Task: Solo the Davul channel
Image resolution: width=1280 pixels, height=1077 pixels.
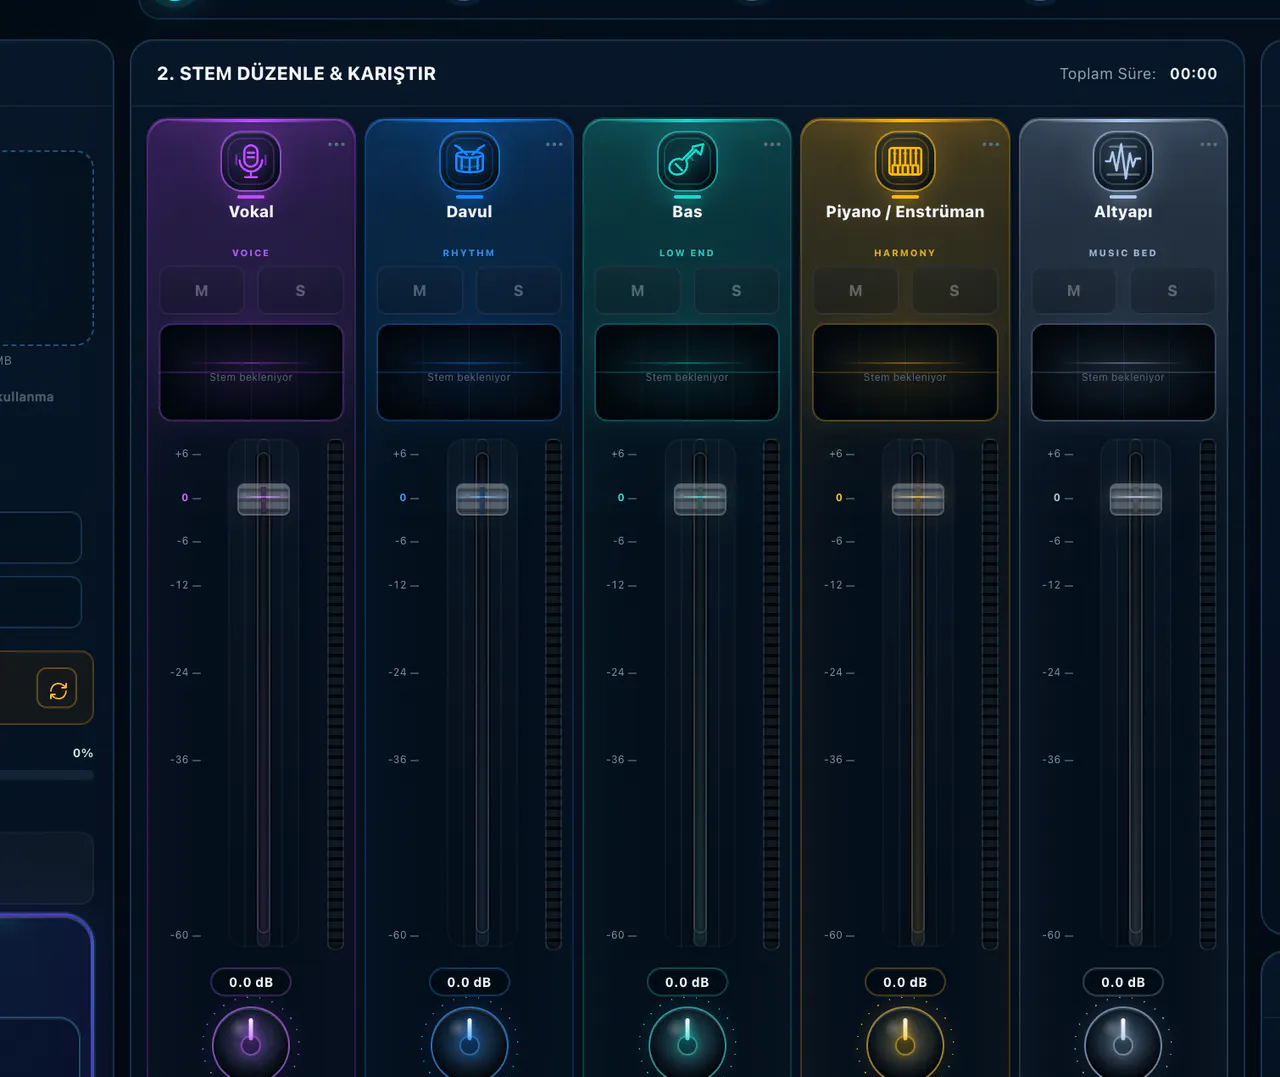Action: [518, 291]
